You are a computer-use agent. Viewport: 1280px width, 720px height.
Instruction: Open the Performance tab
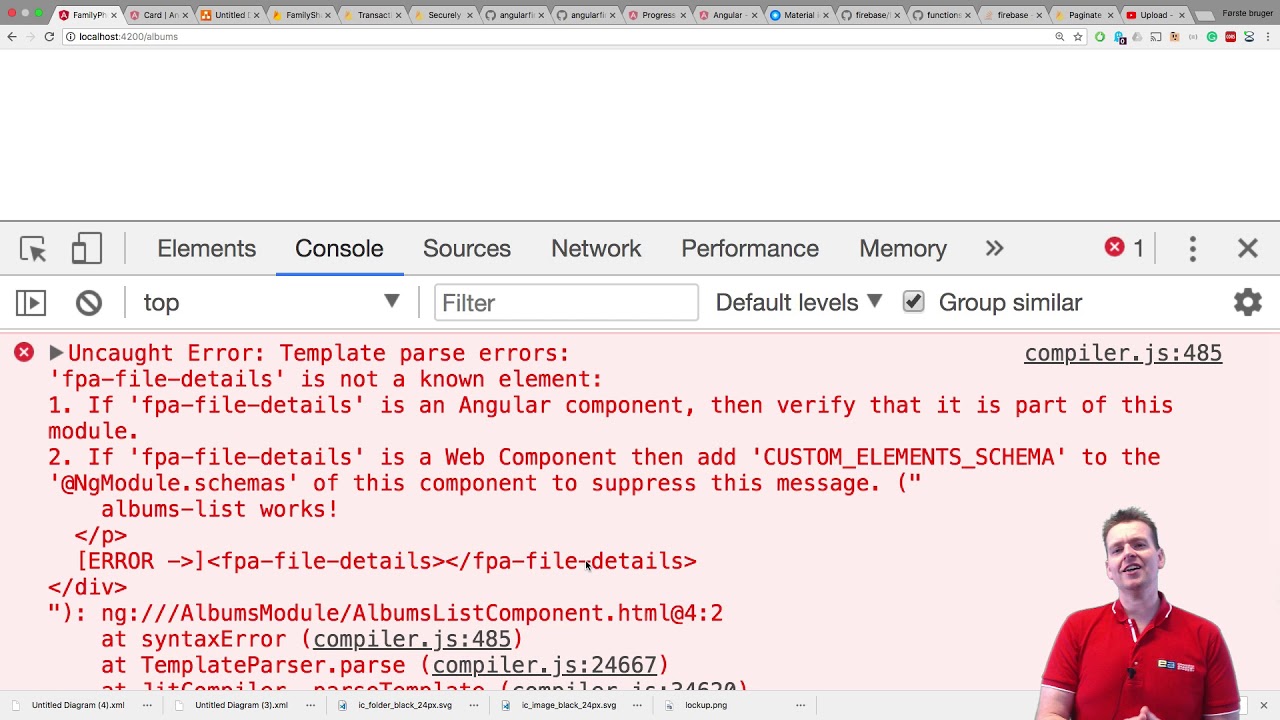tap(750, 249)
